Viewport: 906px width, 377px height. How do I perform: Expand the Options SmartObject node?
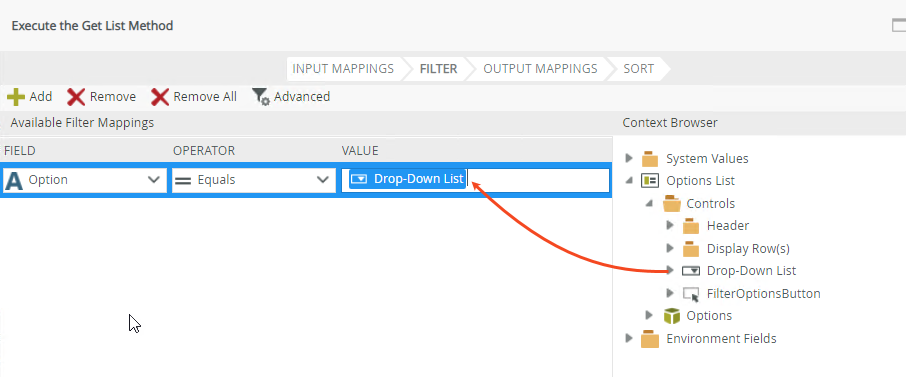pyautogui.click(x=649, y=315)
